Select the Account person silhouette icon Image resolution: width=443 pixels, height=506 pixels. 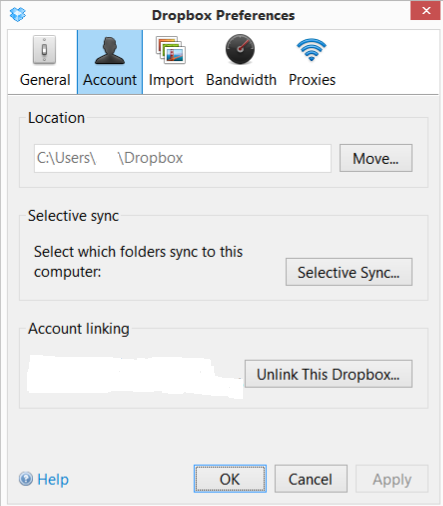(110, 51)
